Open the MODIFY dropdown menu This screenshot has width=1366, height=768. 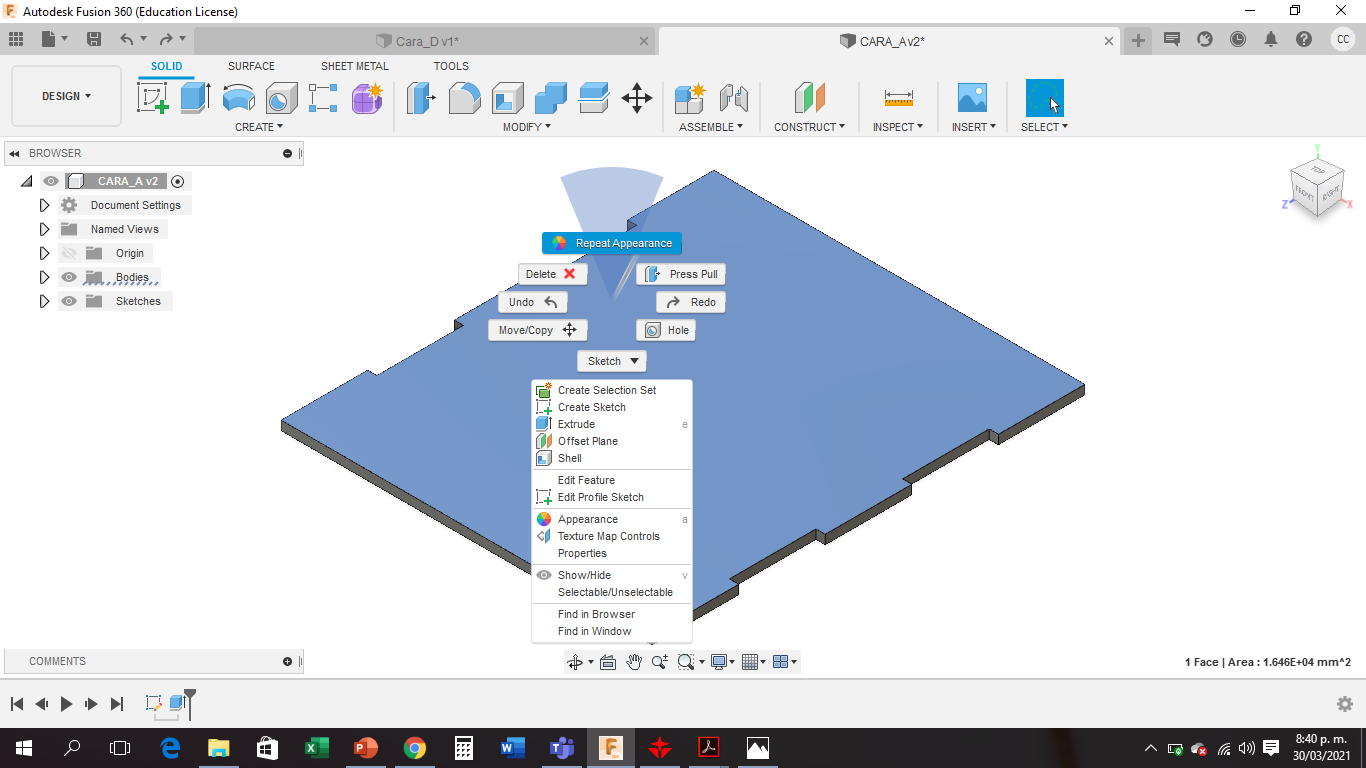click(527, 127)
